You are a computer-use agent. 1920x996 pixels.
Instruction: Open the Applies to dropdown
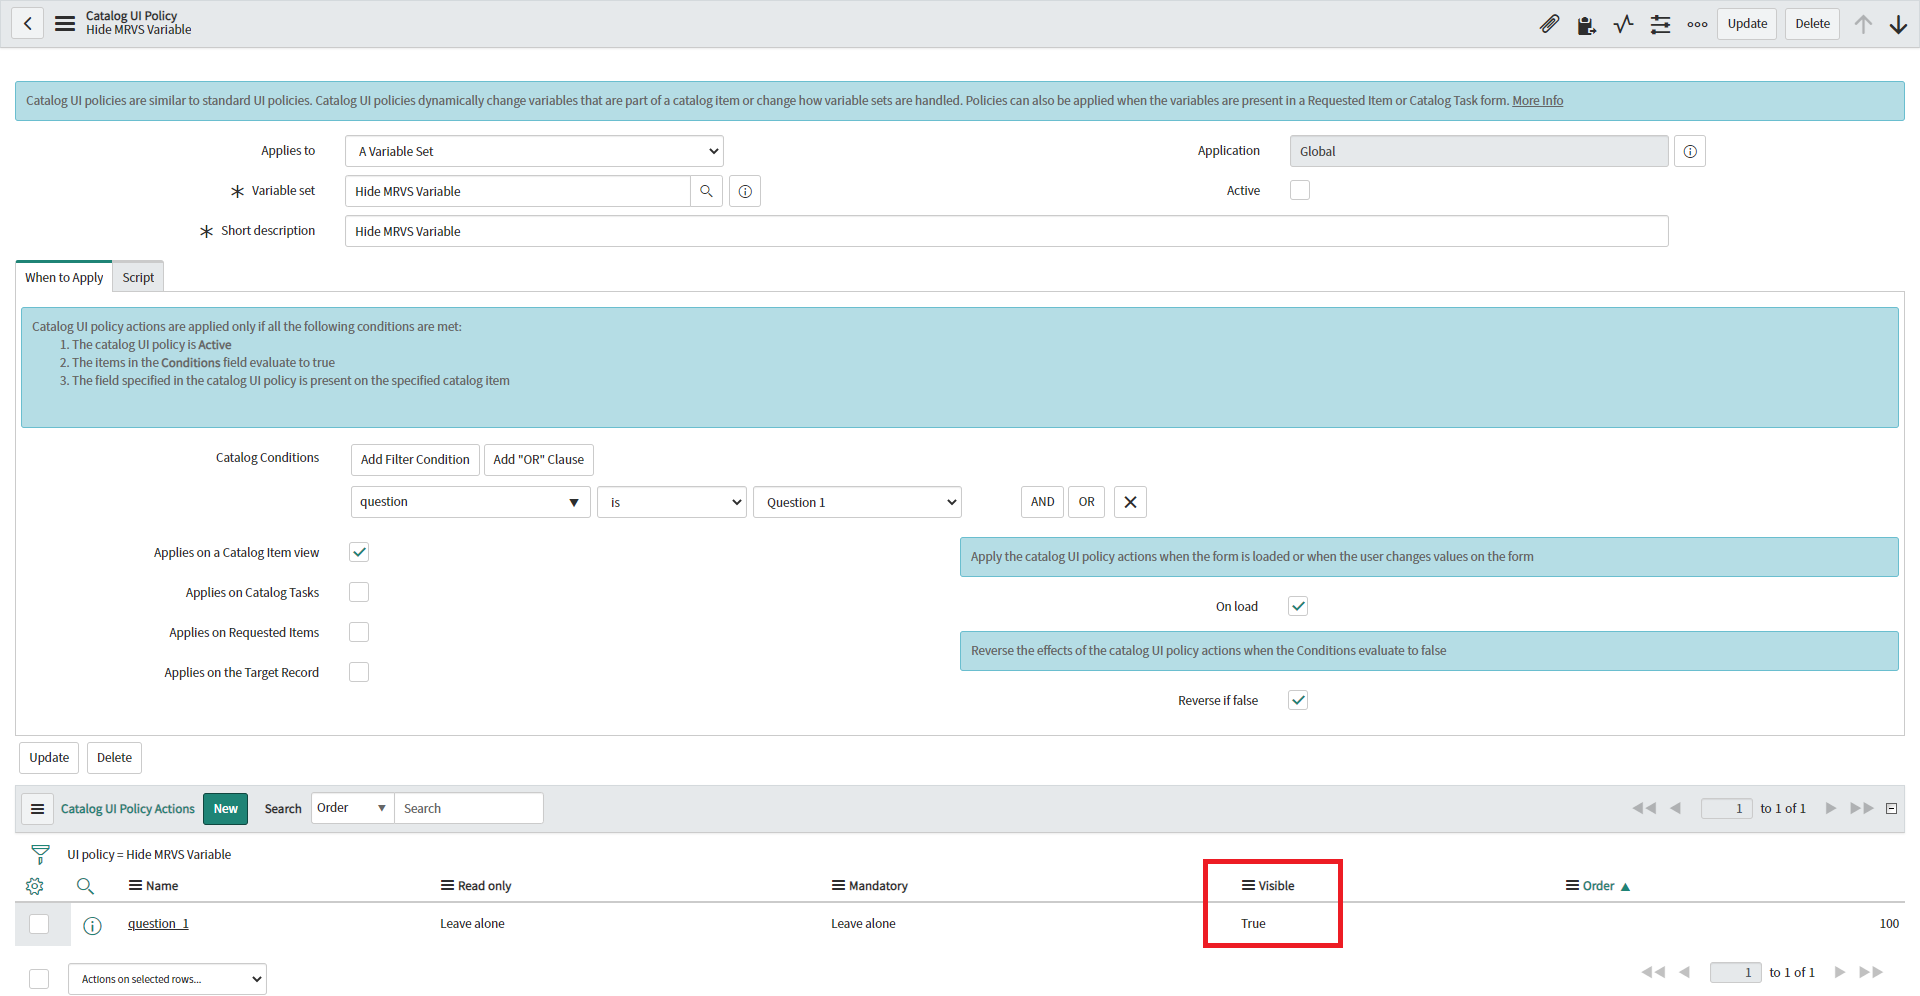tap(533, 150)
